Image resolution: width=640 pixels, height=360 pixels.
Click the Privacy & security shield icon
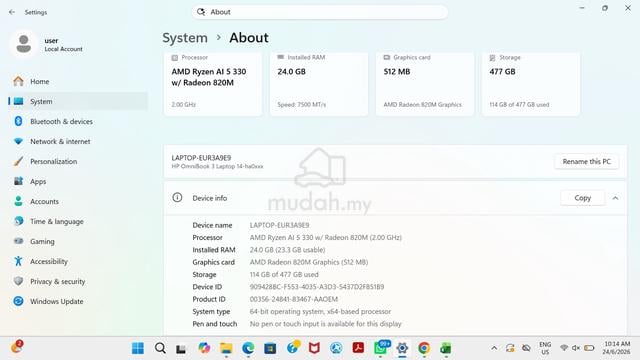pyautogui.click(x=18, y=281)
